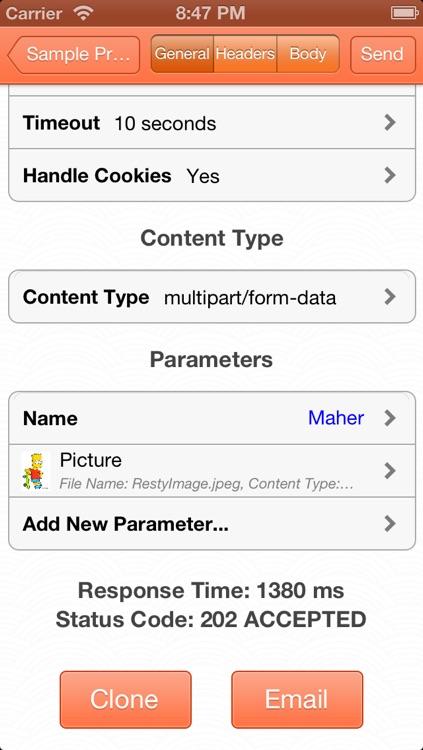Tap multipart/form-data value

[250, 298]
